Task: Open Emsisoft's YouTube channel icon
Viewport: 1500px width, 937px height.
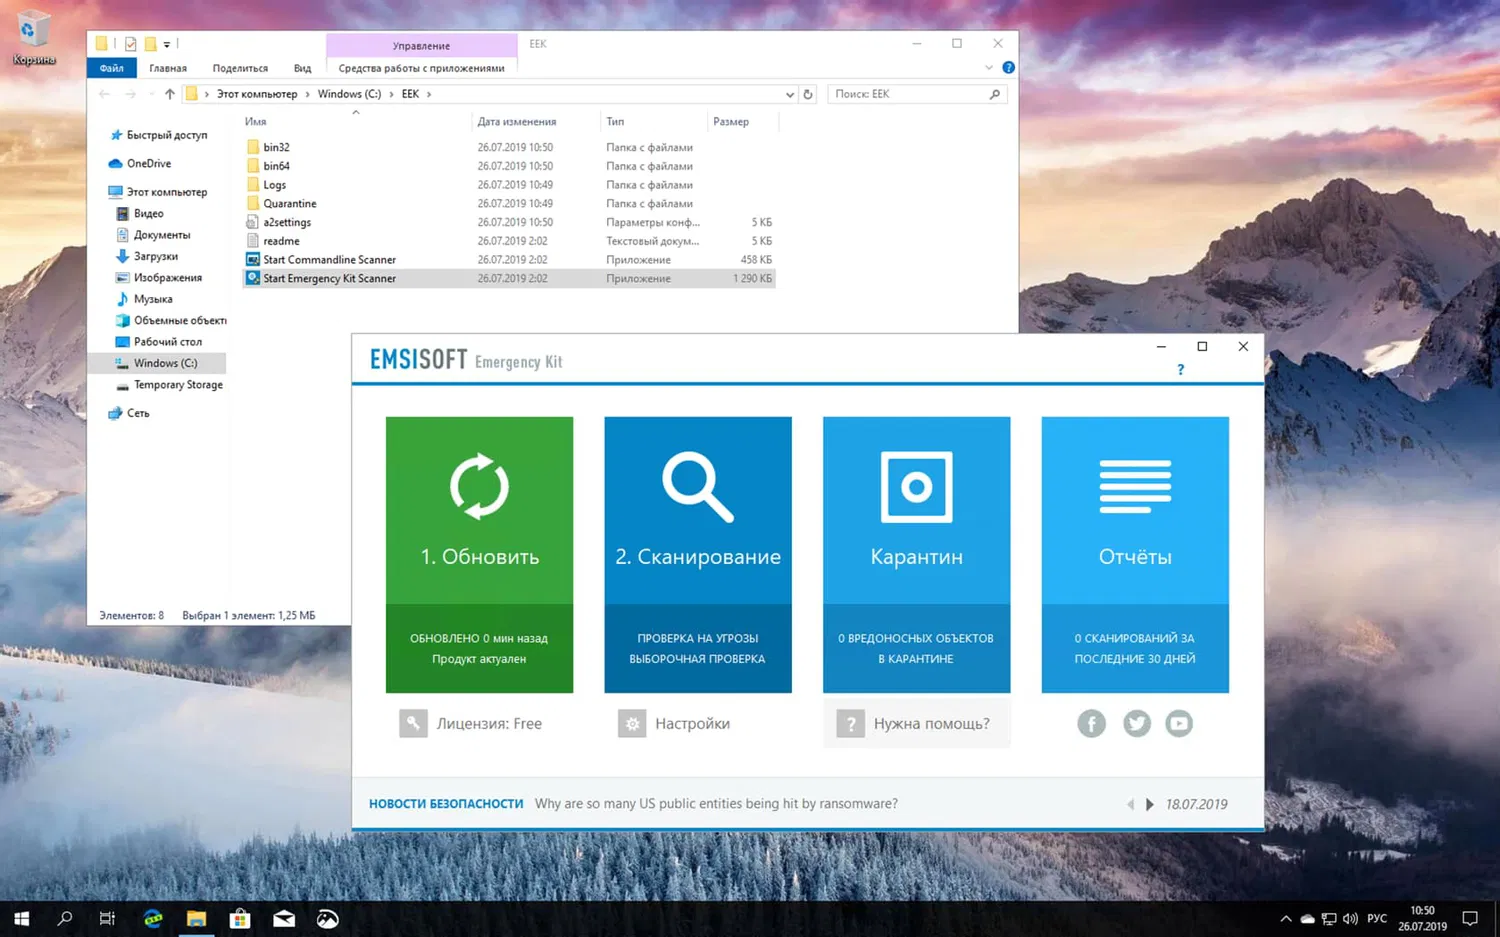Action: pyautogui.click(x=1179, y=723)
